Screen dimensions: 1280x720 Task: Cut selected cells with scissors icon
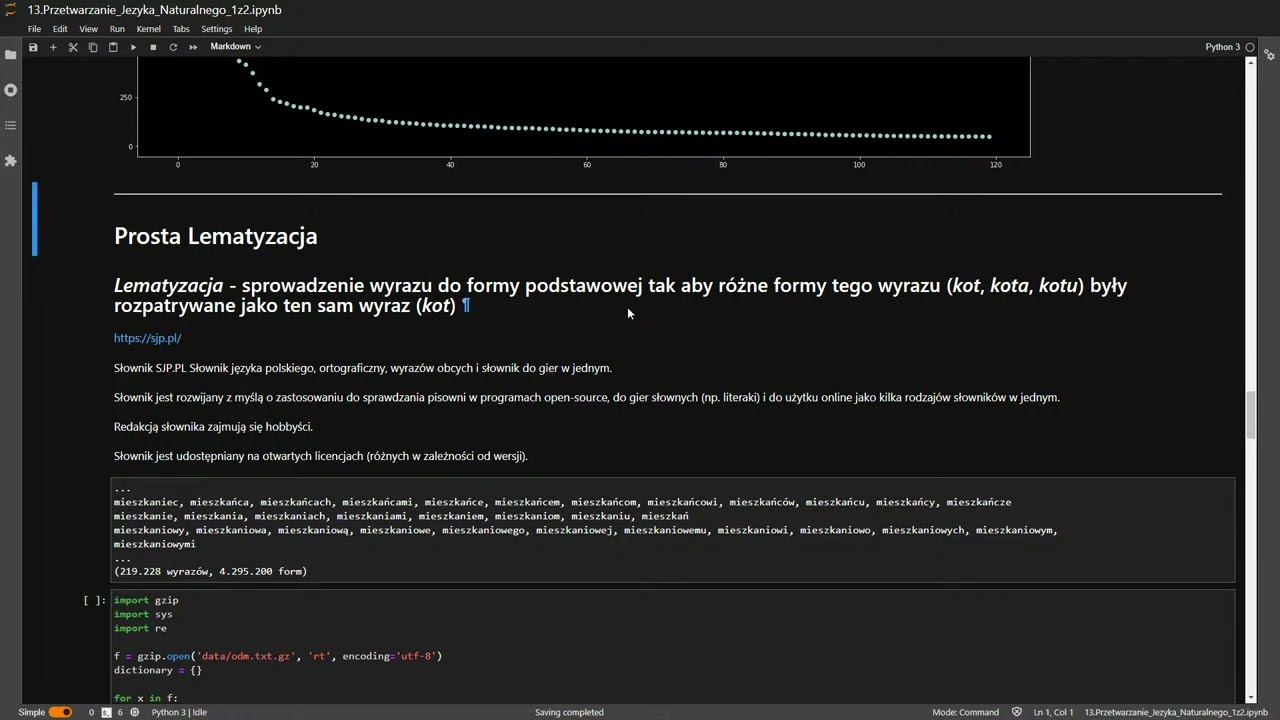(x=73, y=47)
